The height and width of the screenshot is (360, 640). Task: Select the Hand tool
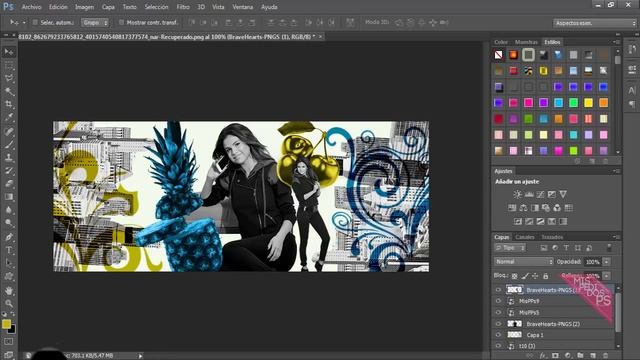pyautogui.click(x=9, y=291)
